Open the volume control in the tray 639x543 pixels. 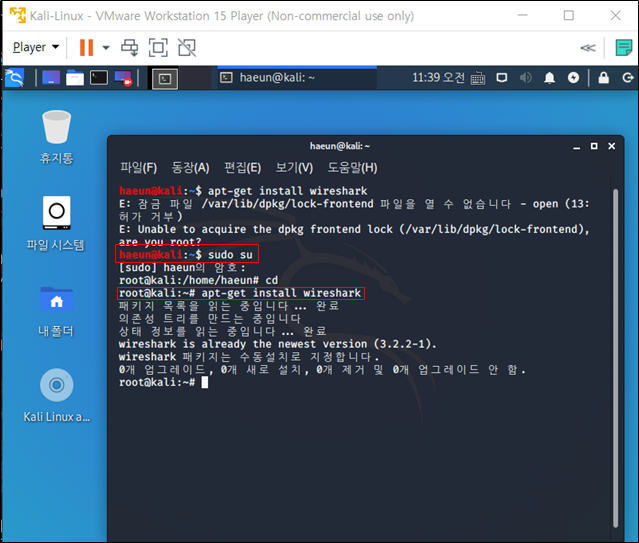[525, 77]
